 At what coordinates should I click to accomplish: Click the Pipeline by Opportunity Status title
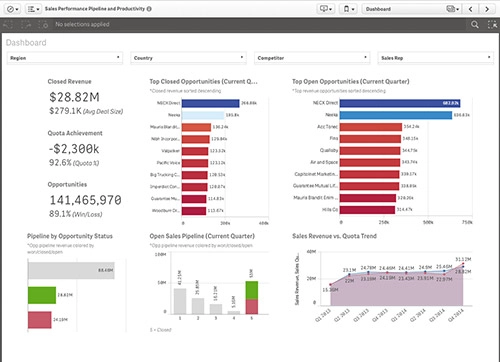coord(70,236)
